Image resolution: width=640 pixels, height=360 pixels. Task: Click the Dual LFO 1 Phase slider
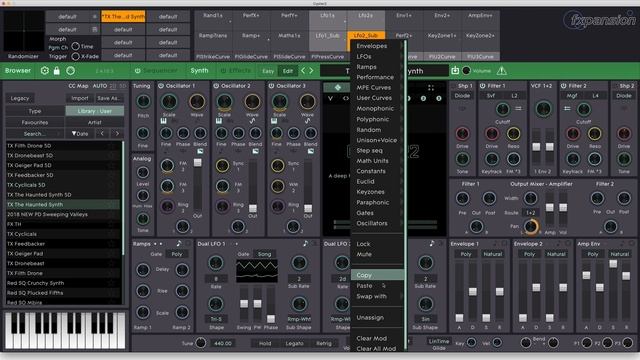point(271,305)
